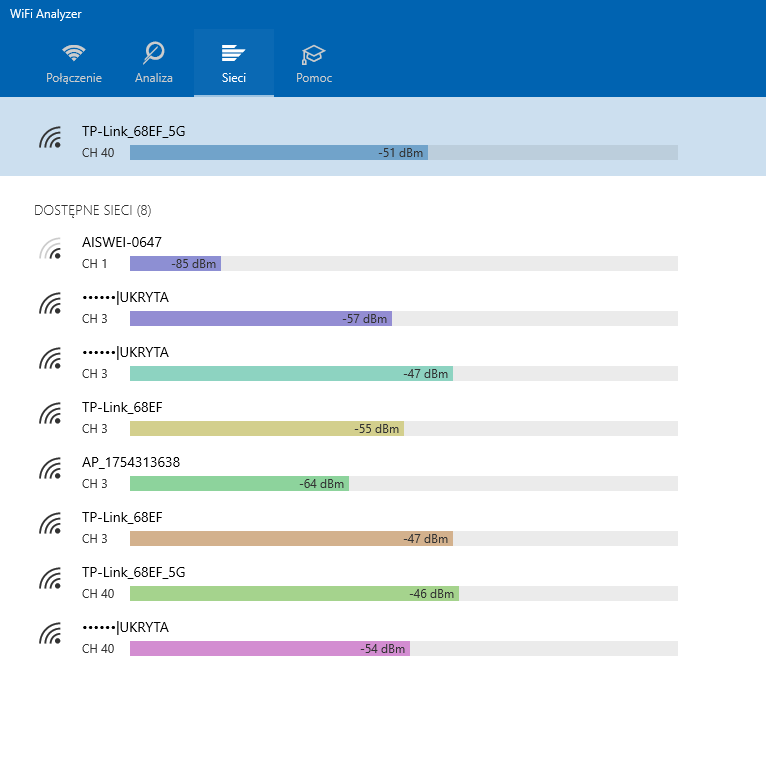Switch to the Pomoc tab label
Viewport: 766px width, 760px height.
click(314, 78)
